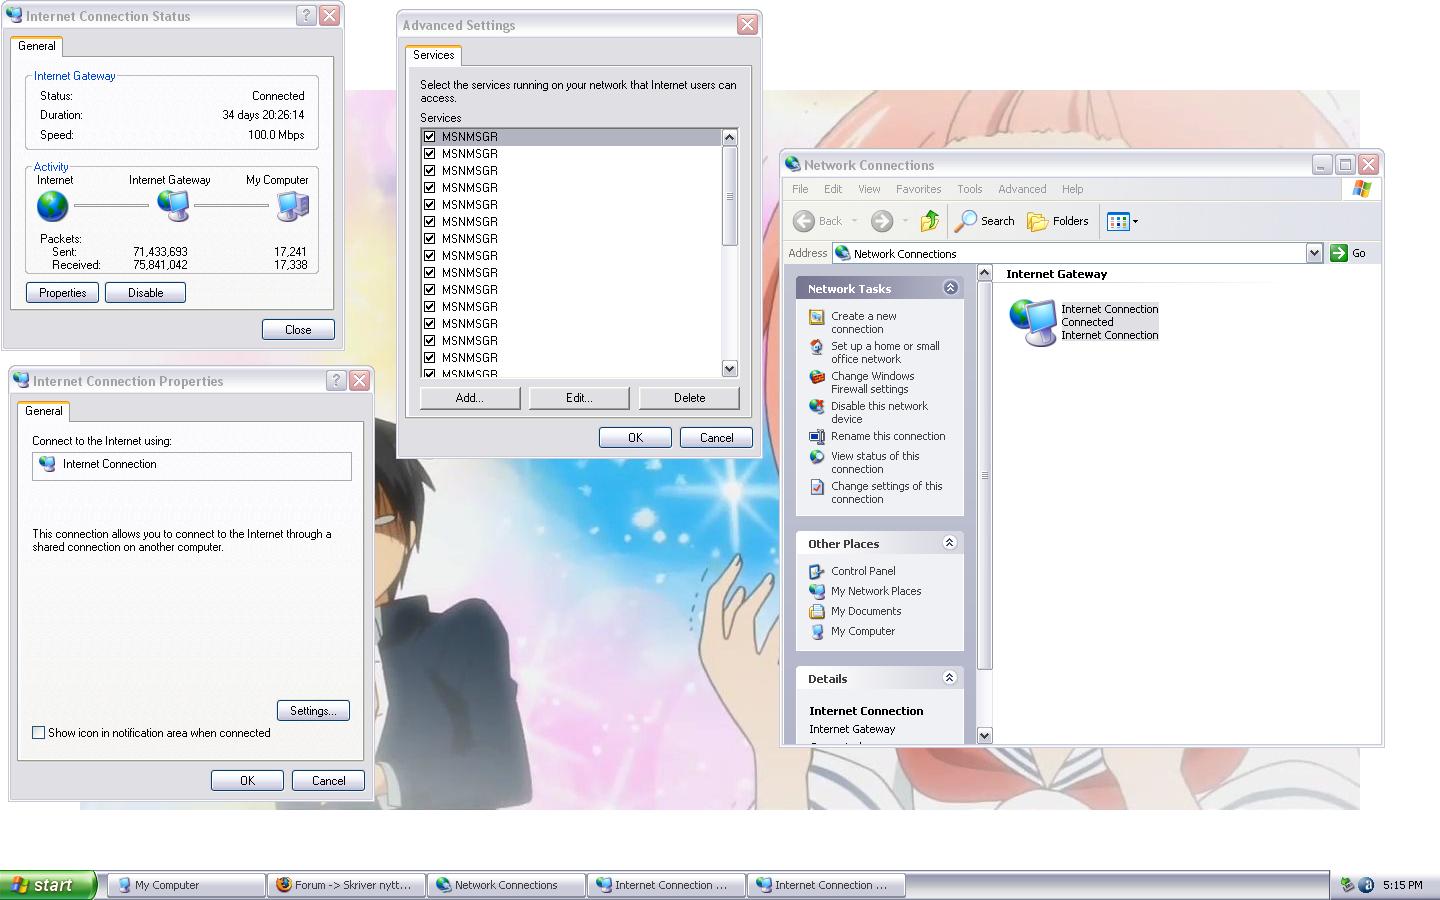Screen dimensions: 1440x900
Task: Click the Disable this network device icon
Action: click(817, 407)
